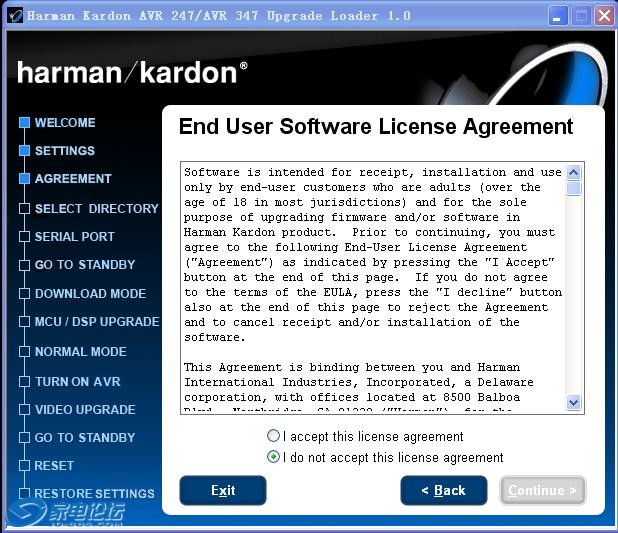The width and height of the screenshot is (618, 533).
Task: Click the harman/kardon logo
Action: tap(132, 73)
